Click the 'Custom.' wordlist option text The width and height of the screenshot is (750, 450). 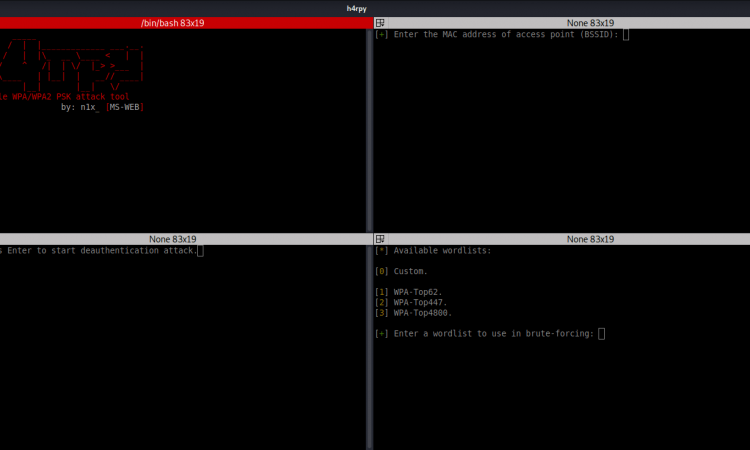tap(410, 271)
